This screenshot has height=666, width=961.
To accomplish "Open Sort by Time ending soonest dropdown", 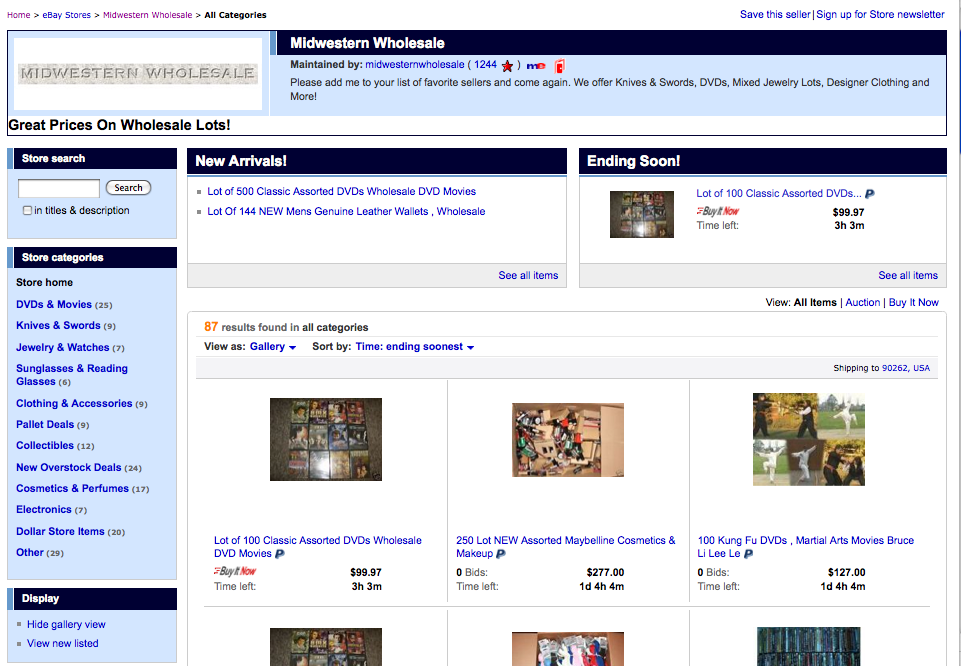I will tap(415, 347).
